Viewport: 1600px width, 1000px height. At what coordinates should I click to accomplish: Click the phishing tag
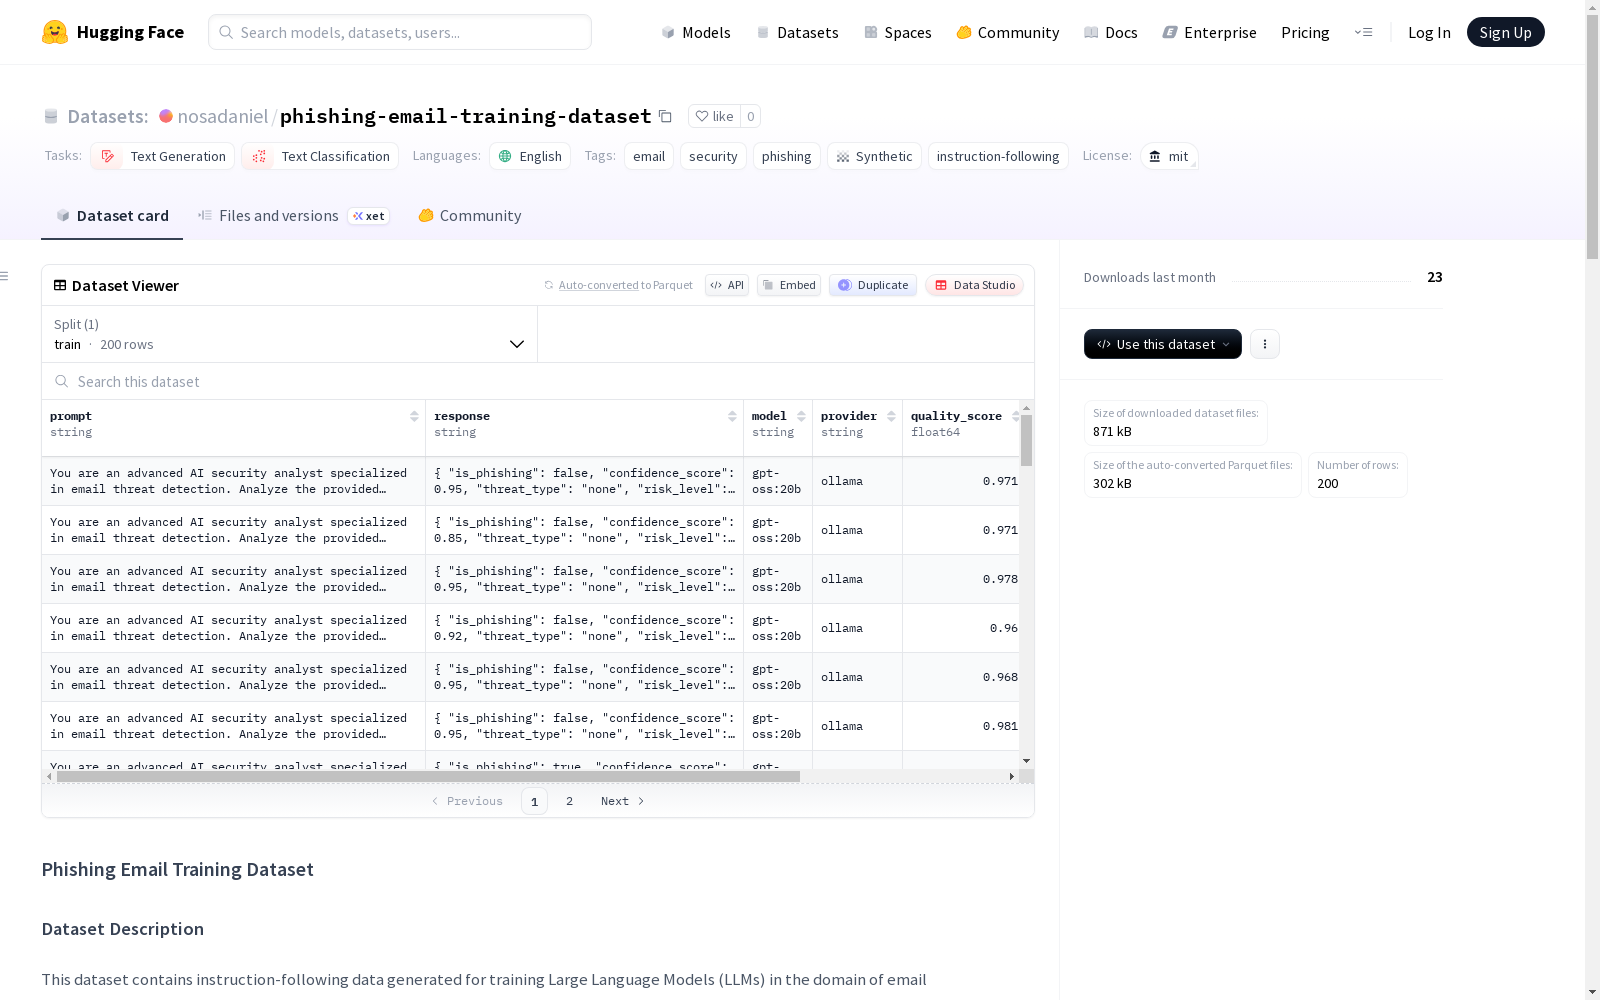click(787, 156)
